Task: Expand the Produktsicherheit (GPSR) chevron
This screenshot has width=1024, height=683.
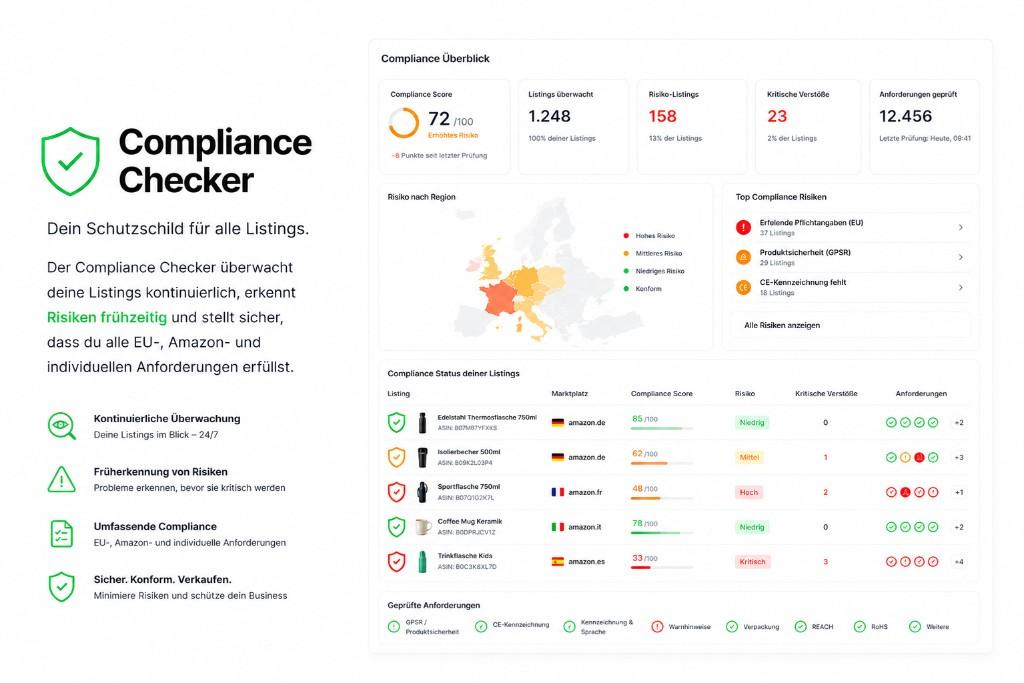Action: coord(961,257)
